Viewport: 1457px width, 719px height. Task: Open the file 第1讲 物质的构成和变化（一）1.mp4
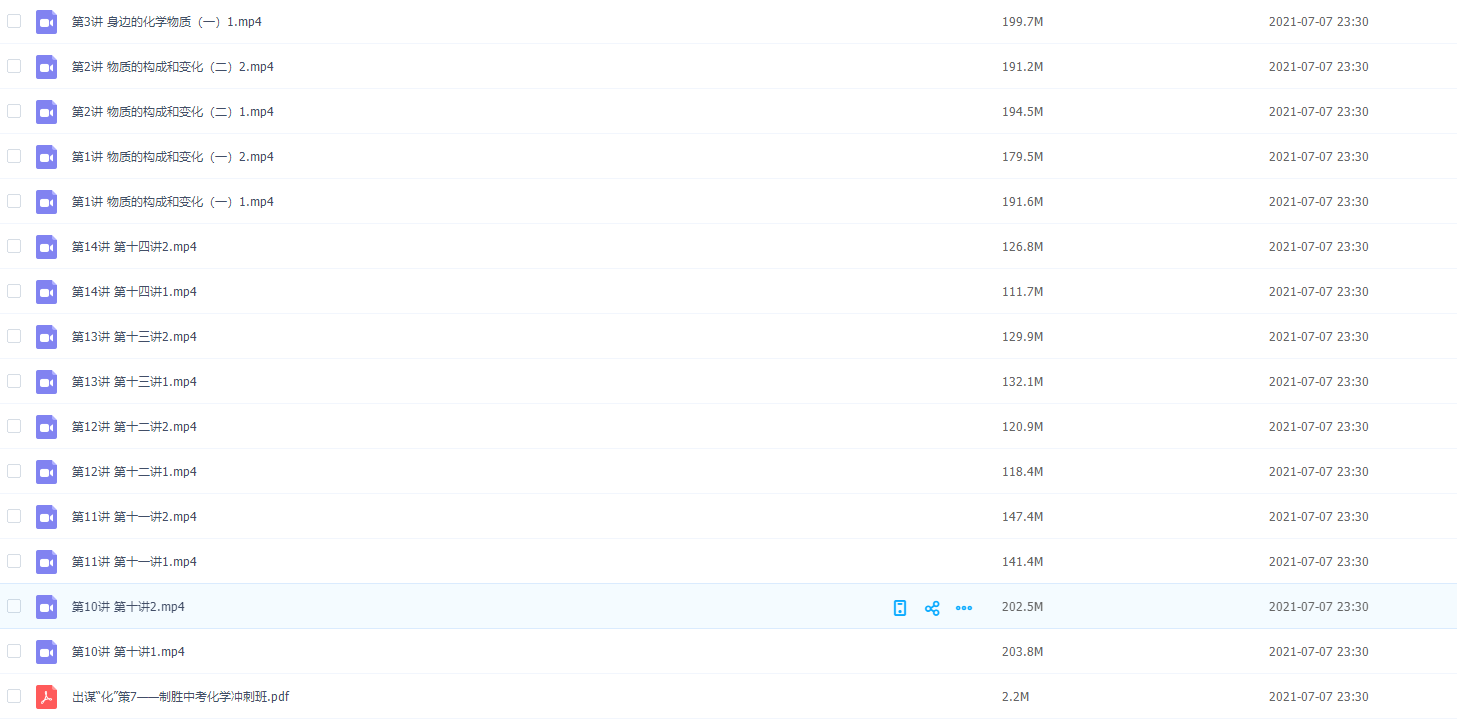[x=172, y=202]
